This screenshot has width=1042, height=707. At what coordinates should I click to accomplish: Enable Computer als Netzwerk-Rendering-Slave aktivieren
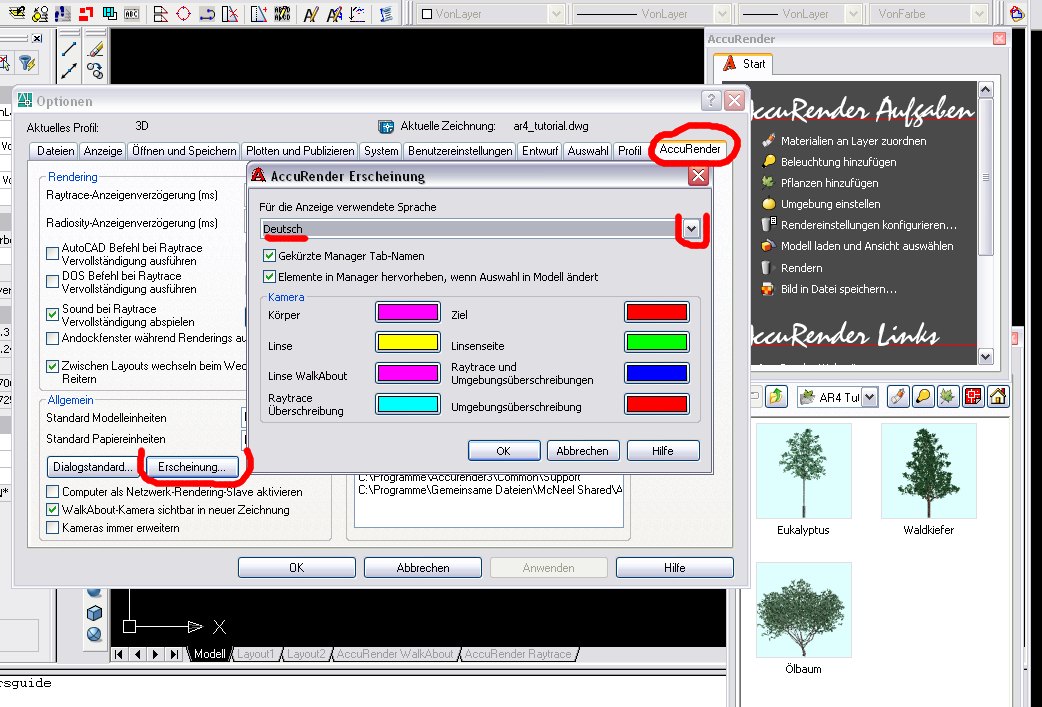coord(52,492)
